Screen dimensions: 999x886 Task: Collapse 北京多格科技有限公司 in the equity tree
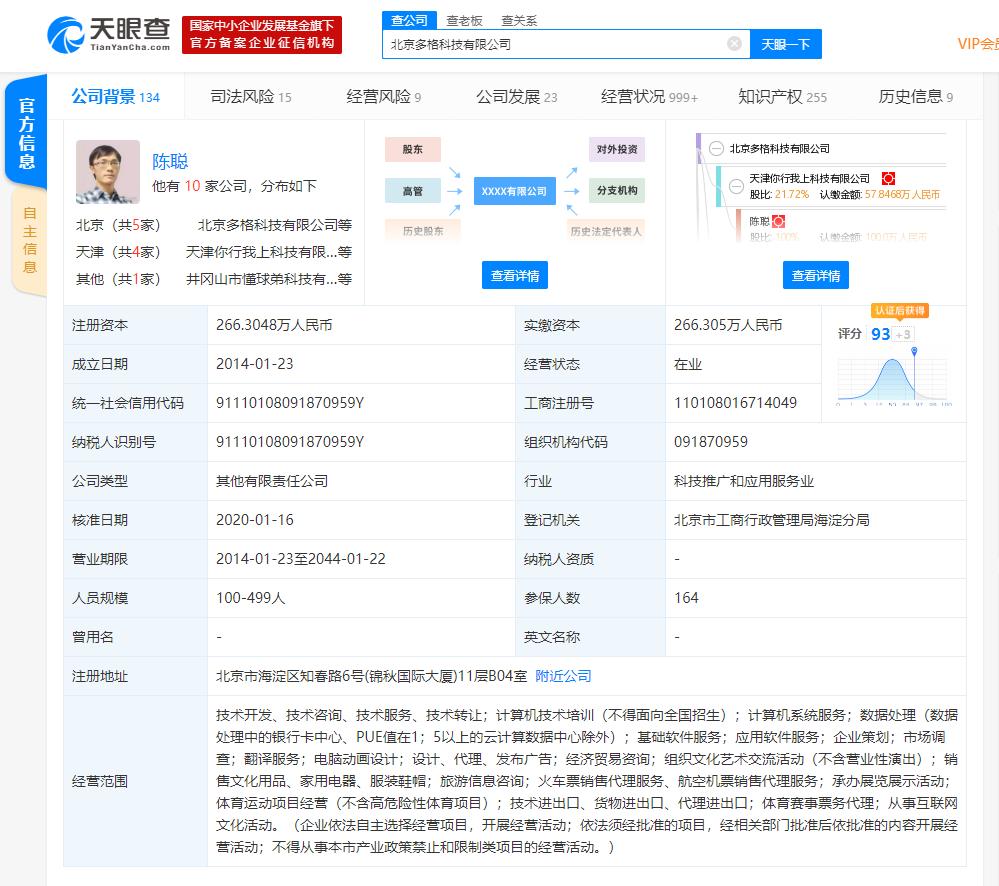click(x=717, y=148)
